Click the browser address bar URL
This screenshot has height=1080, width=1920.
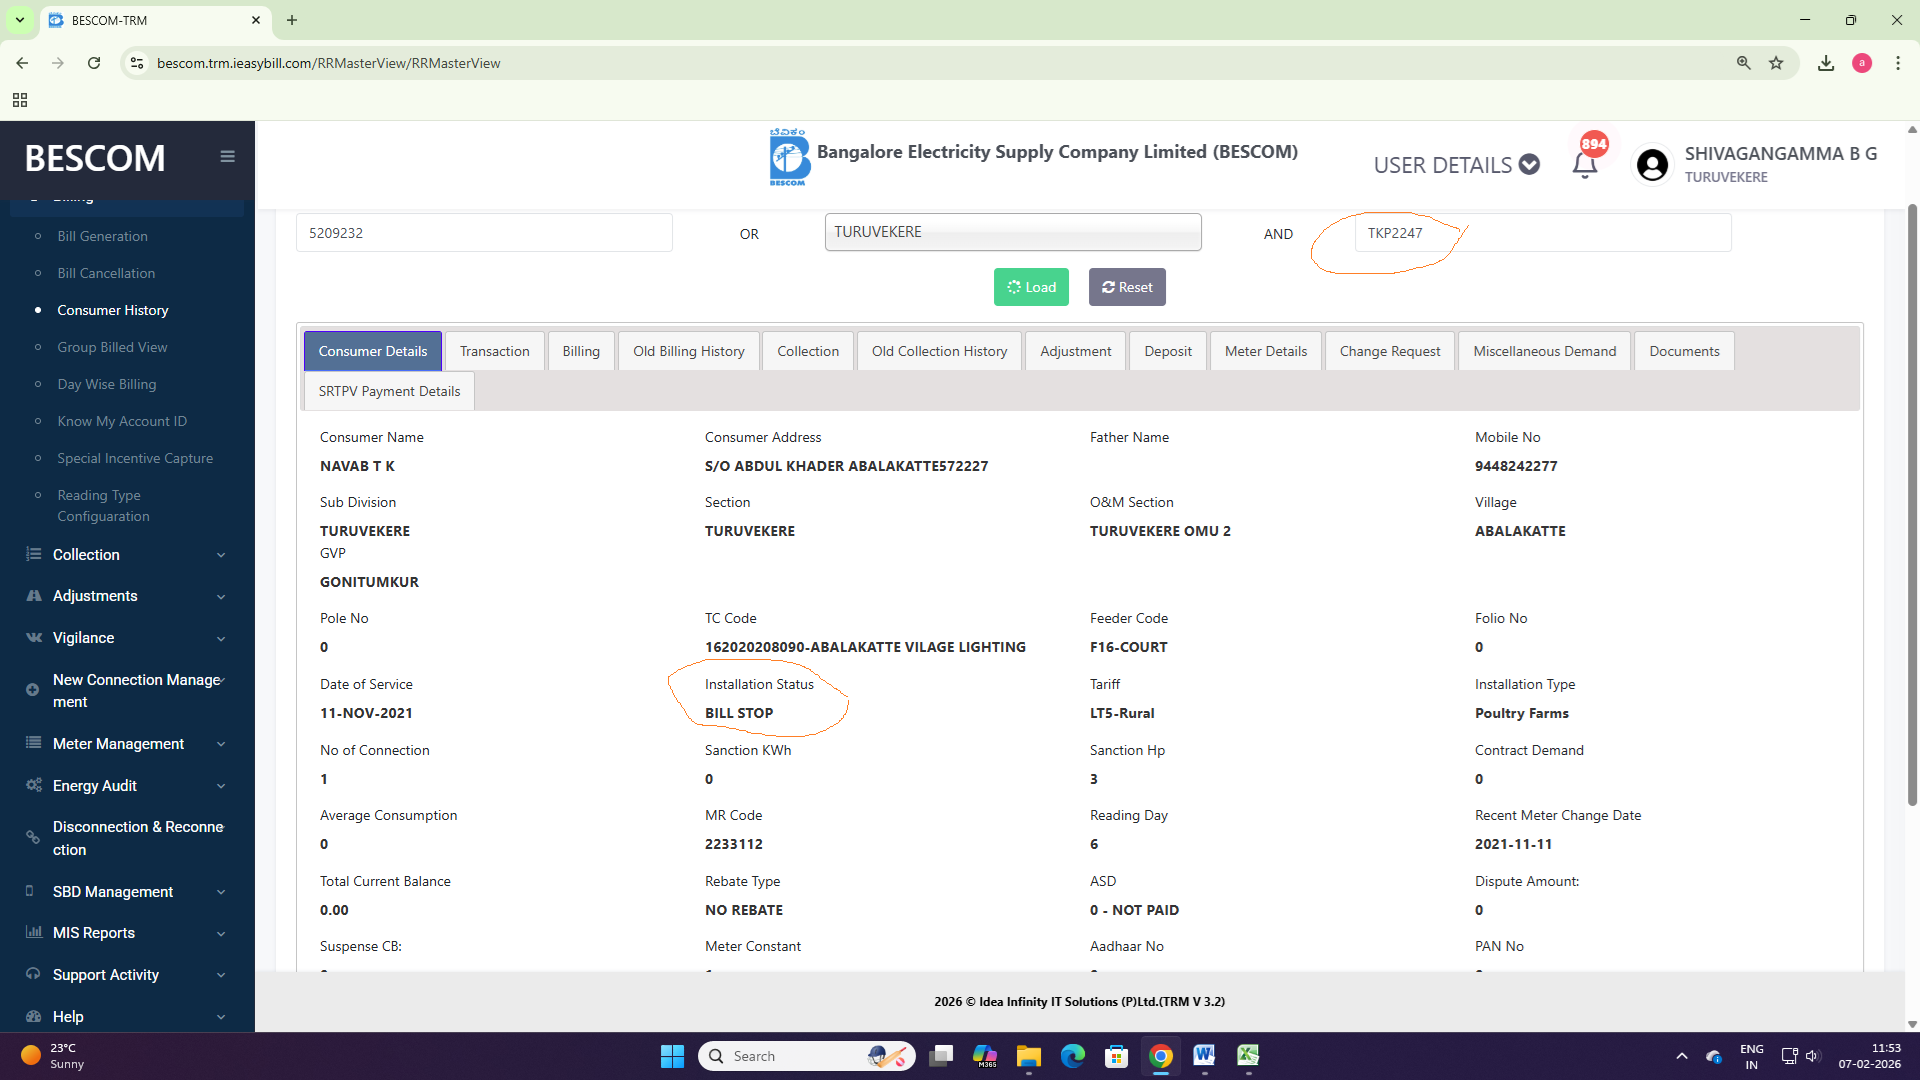pos(329,63)
